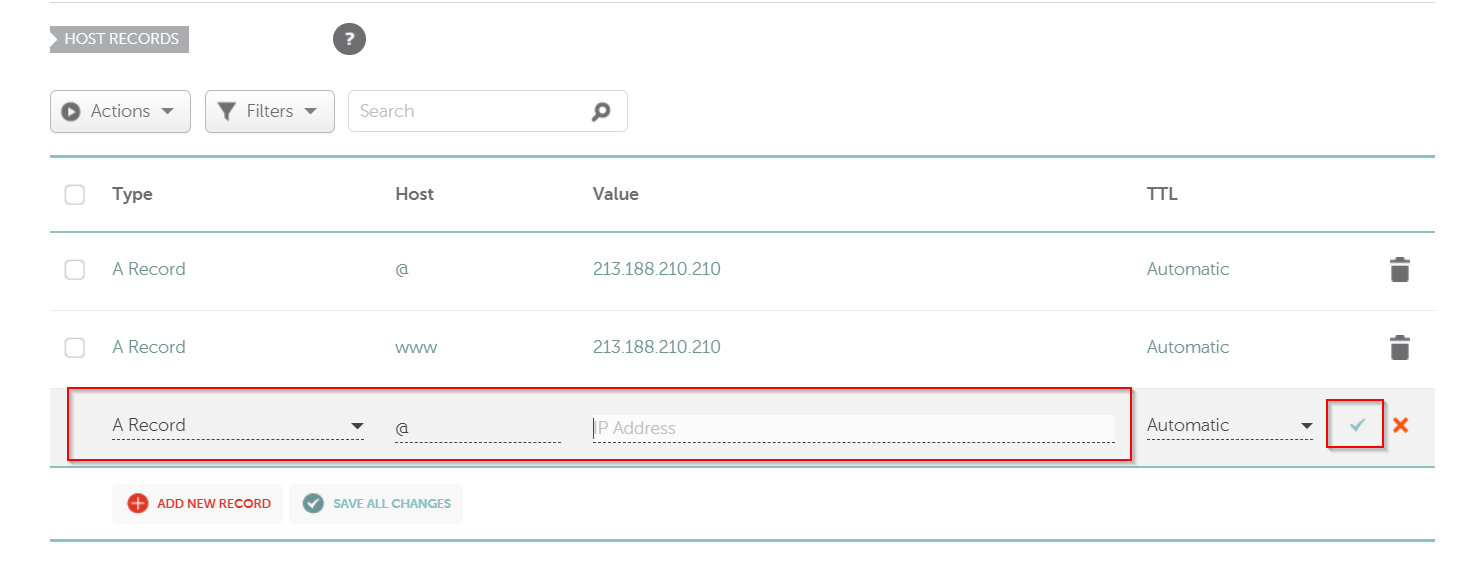Check the box for the www A Record
This screenshot has width=1484, height=564.
75,348
